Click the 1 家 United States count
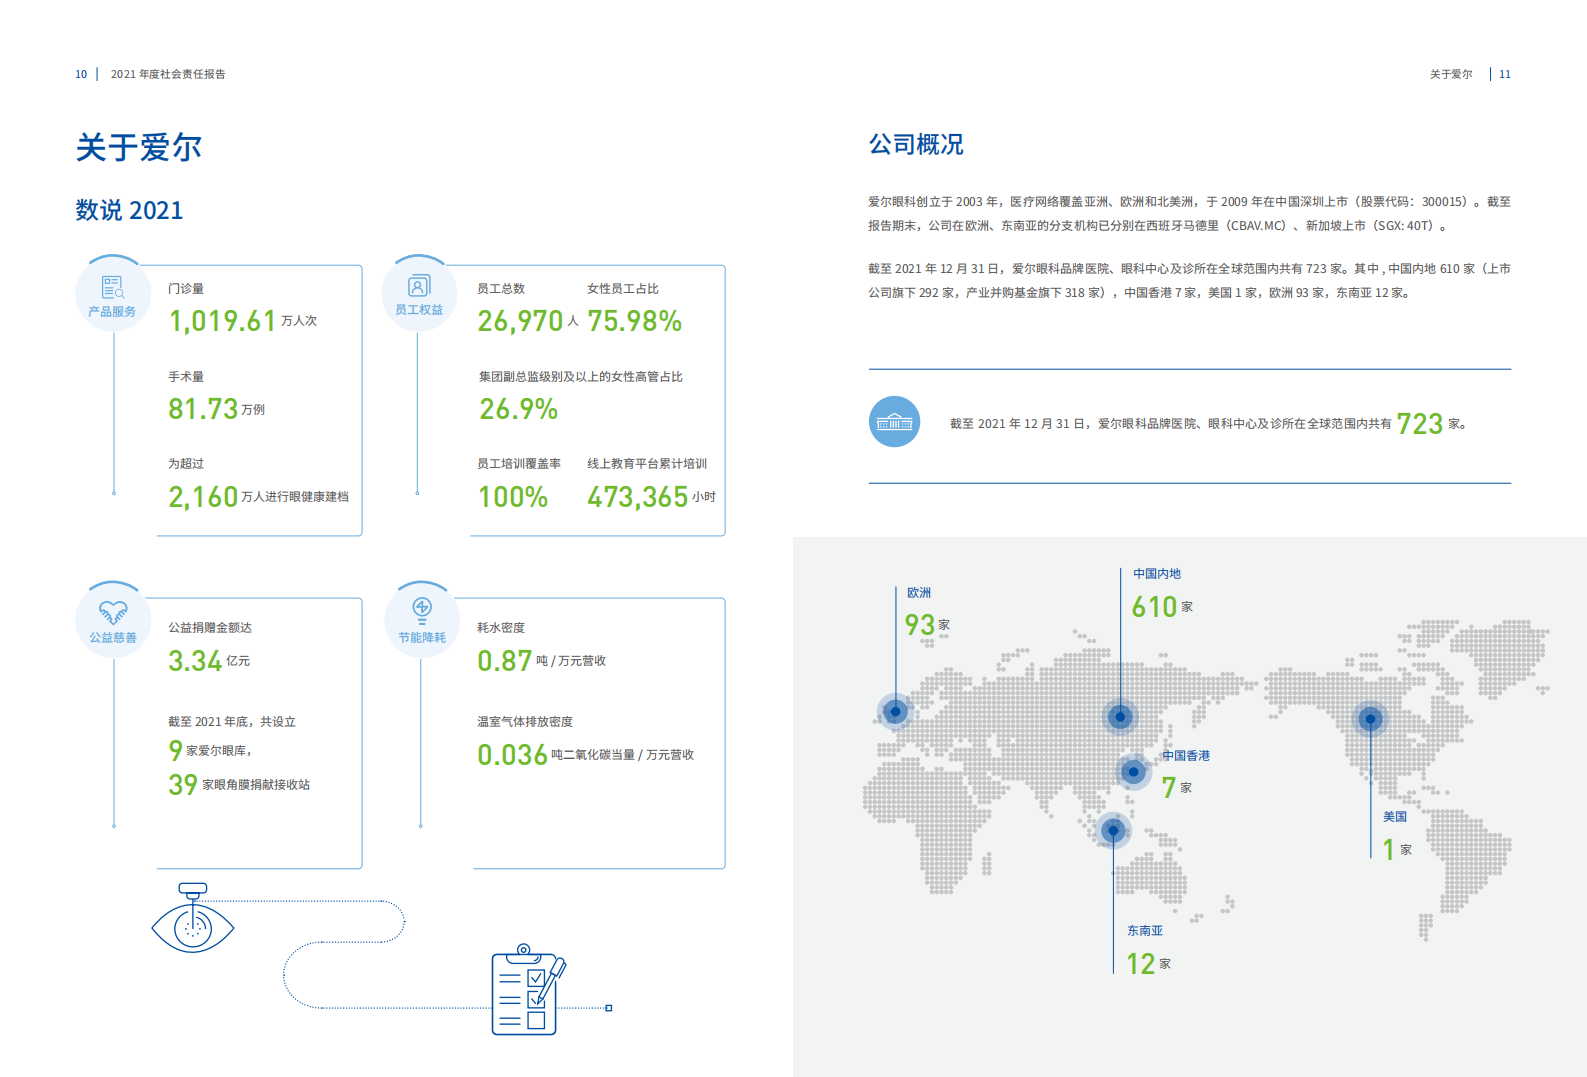 click(x=1397, y=850)
